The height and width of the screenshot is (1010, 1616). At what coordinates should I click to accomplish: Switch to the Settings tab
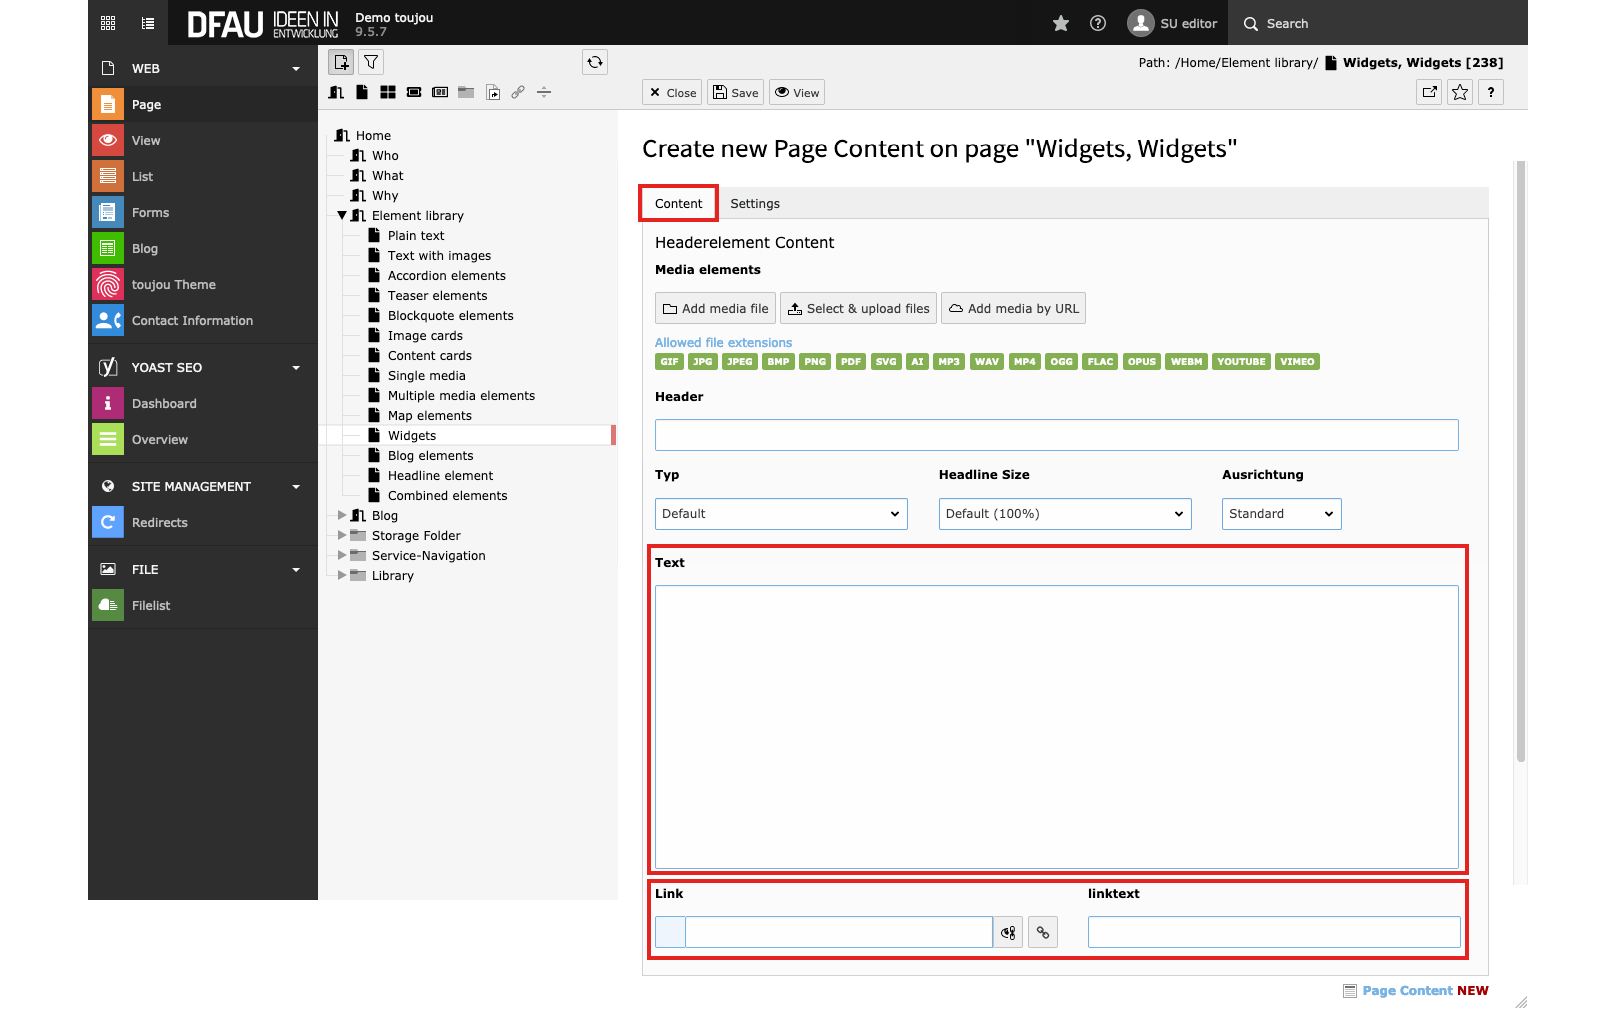(755, 204)
